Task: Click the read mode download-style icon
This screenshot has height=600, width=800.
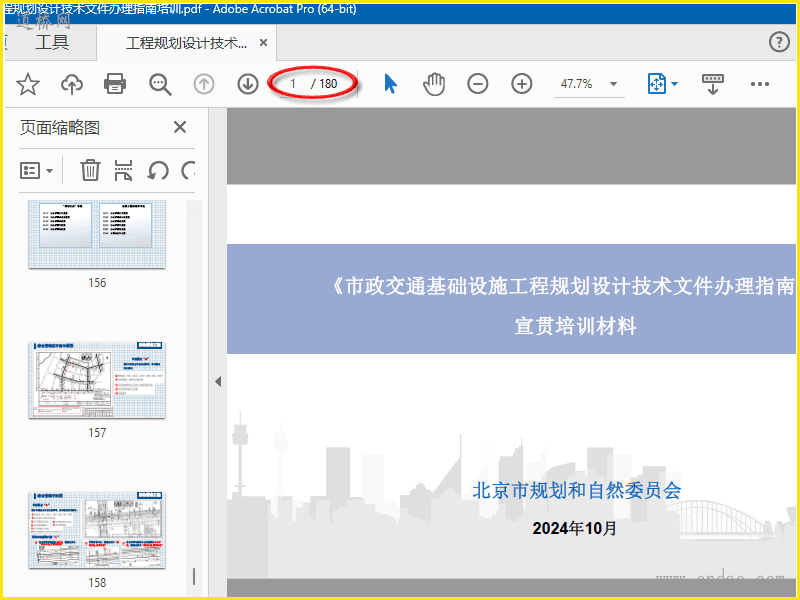Action: [x=713, y=84]
